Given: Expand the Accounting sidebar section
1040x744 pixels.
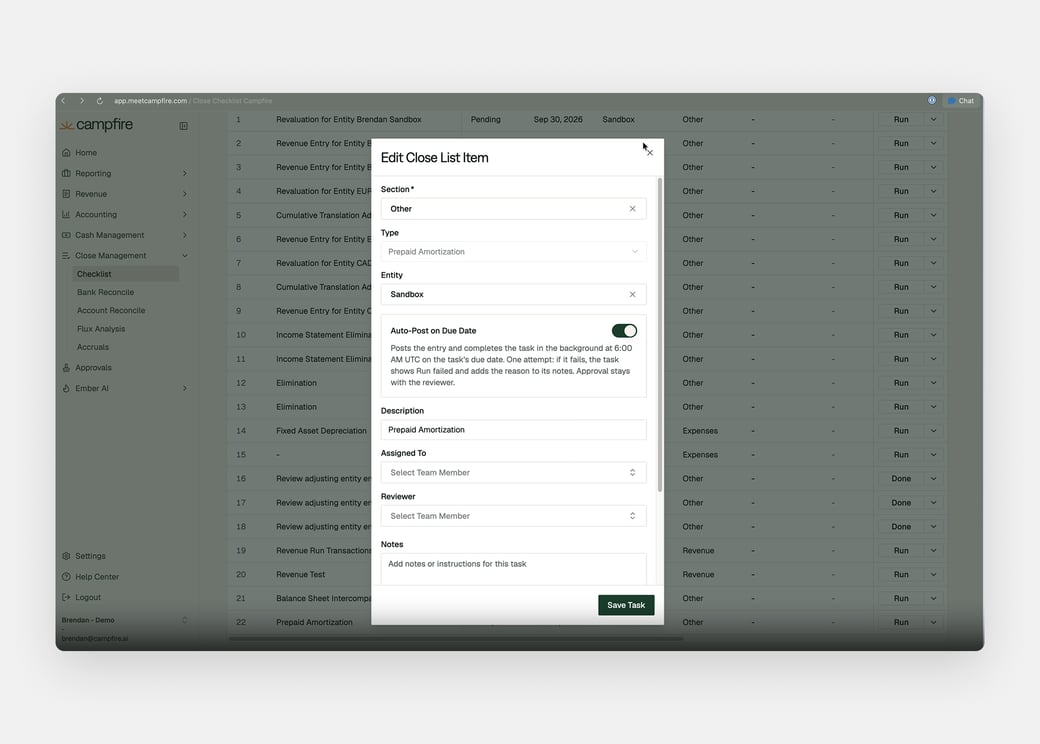Looking at the screenshot, I should (125, 214).
